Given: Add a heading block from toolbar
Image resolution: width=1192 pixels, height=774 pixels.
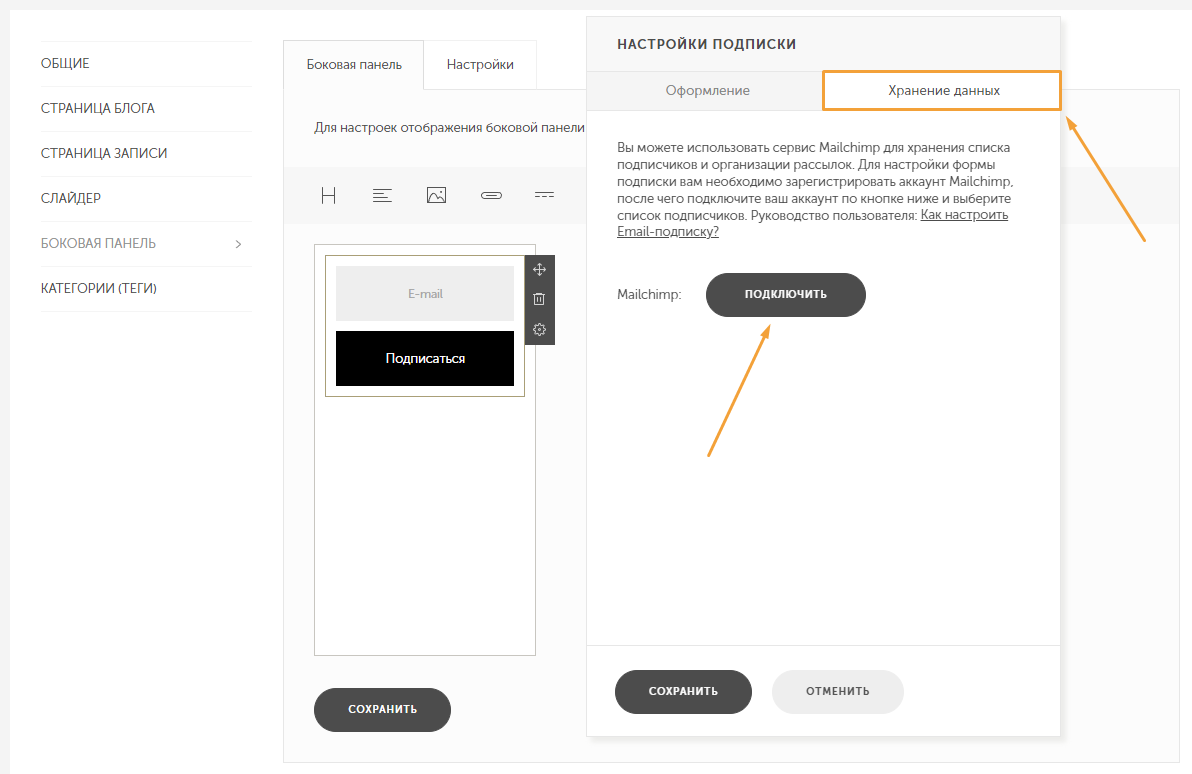Looking at the screenshot, I should click(x=328, y=196).
